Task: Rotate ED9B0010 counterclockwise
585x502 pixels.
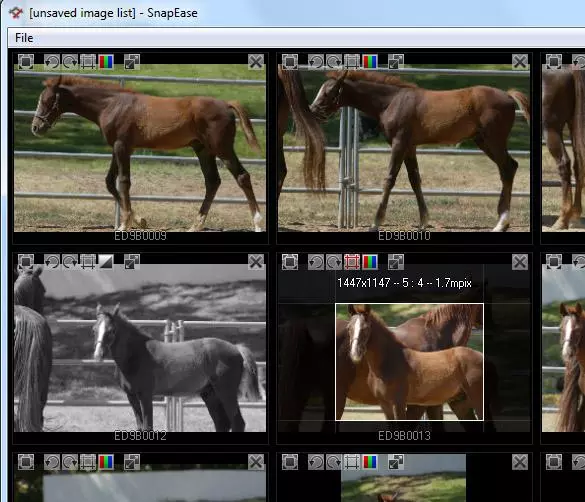Action: point(316,62)
